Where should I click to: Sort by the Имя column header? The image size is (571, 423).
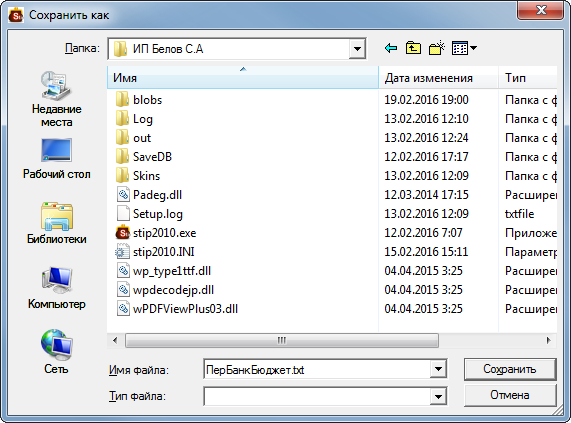tap(243, 78)
